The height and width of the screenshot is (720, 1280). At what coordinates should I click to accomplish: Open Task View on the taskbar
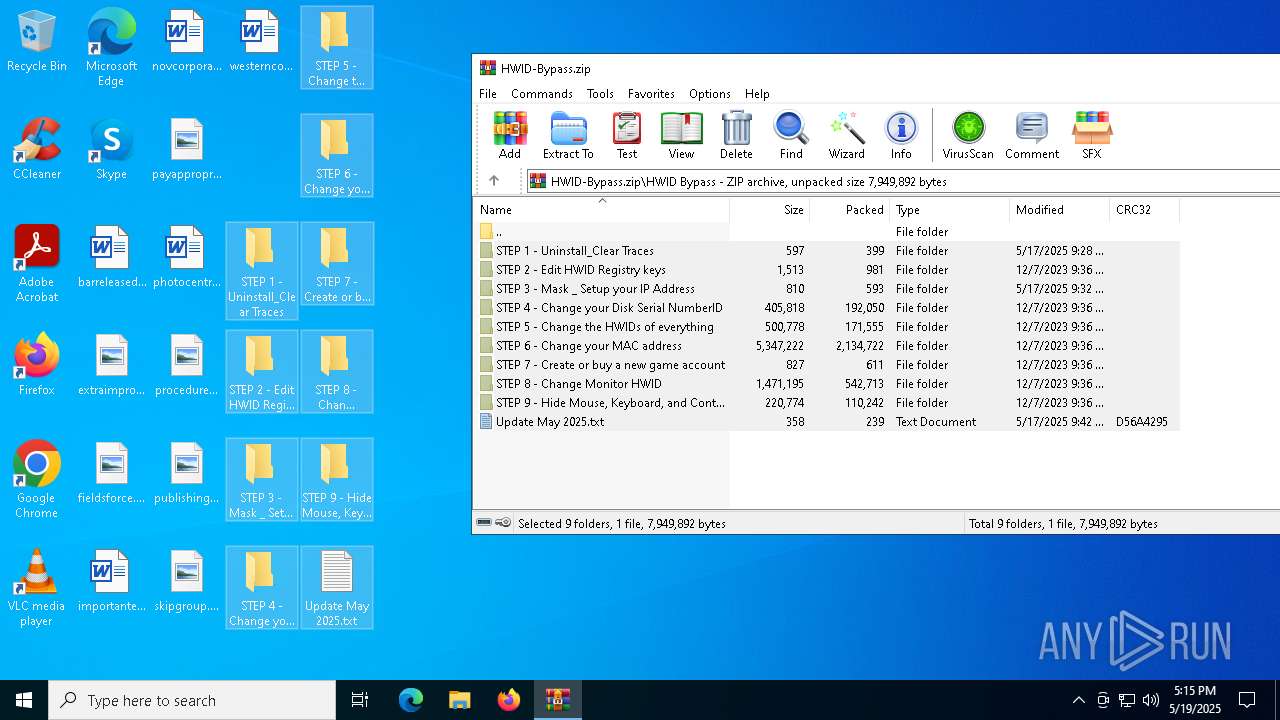(360, 700)
